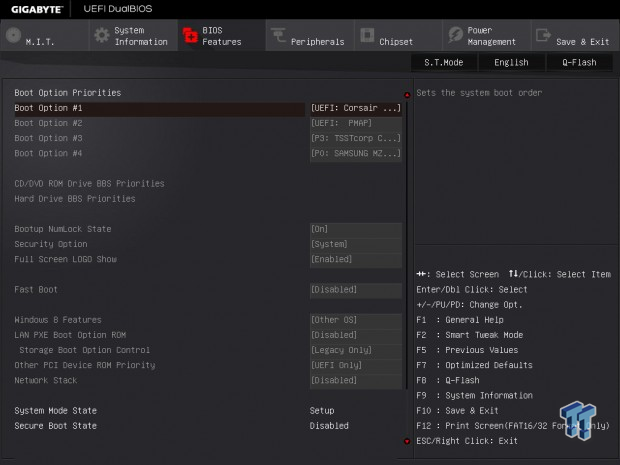Click the F2 Smart Tweak Mode help line
Screen dimensions: 620x465
click(470, 335)
